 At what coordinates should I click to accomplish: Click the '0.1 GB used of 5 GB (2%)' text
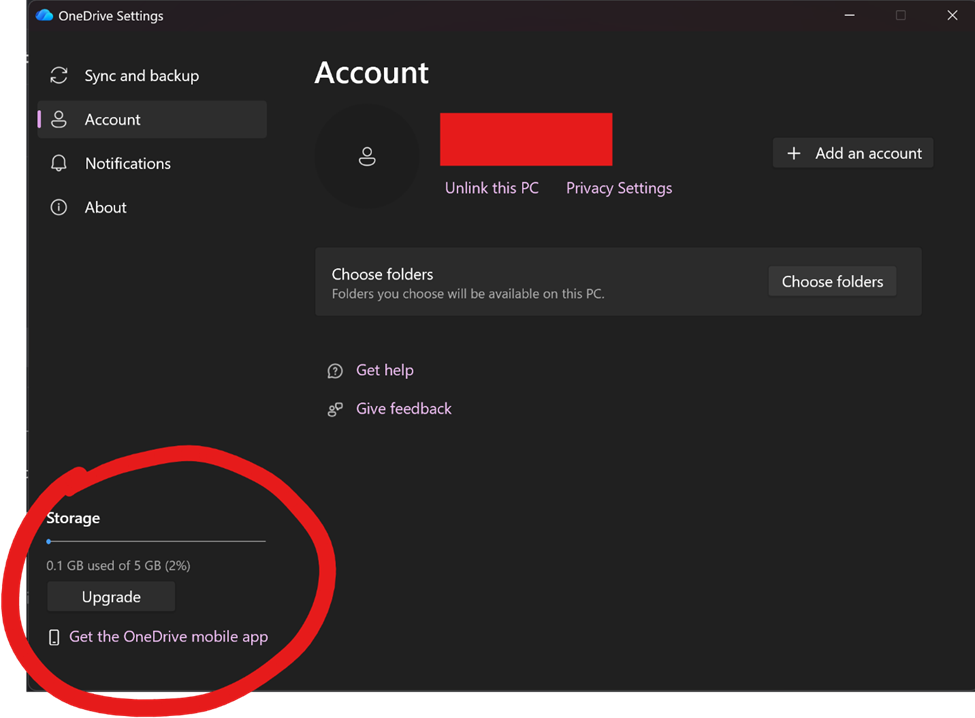point(118,566)
